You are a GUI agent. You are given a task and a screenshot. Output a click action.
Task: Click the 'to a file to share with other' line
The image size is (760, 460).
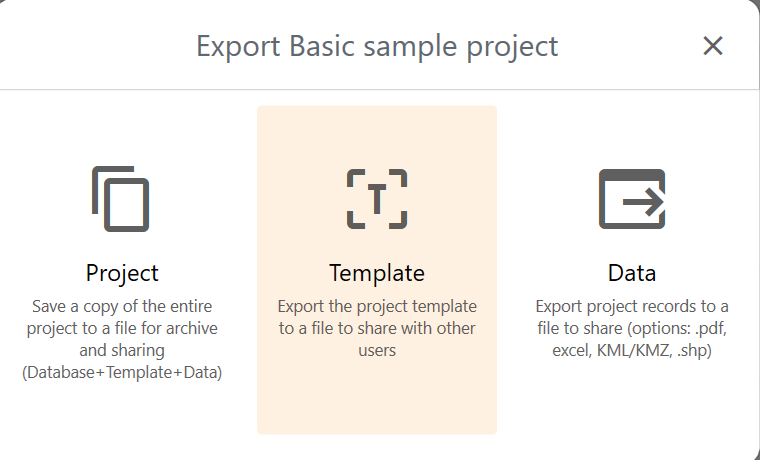pyautogui.click(x=377, y=328)
